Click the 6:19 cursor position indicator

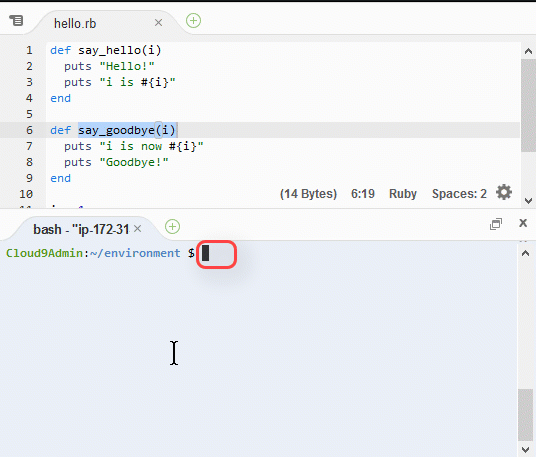(x=363, y=194)
